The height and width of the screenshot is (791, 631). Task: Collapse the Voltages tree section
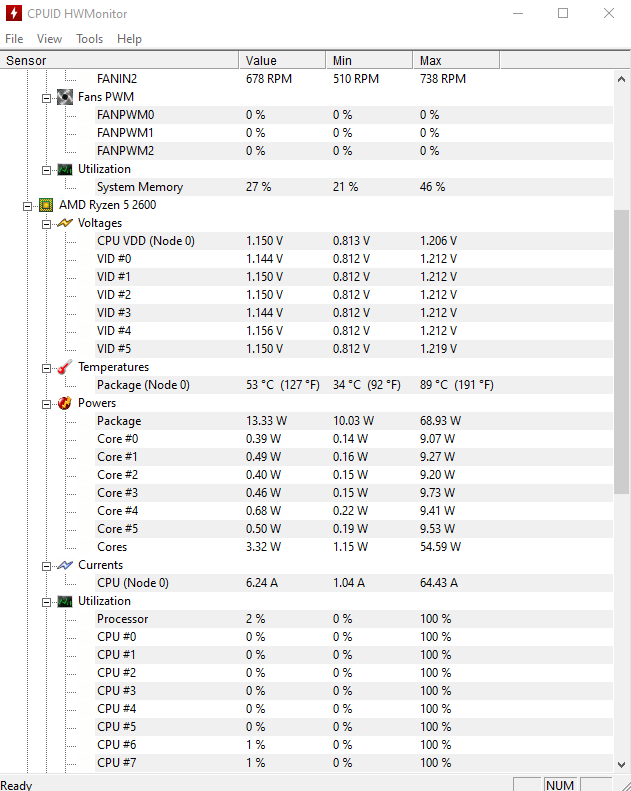(x=46, y=223)
